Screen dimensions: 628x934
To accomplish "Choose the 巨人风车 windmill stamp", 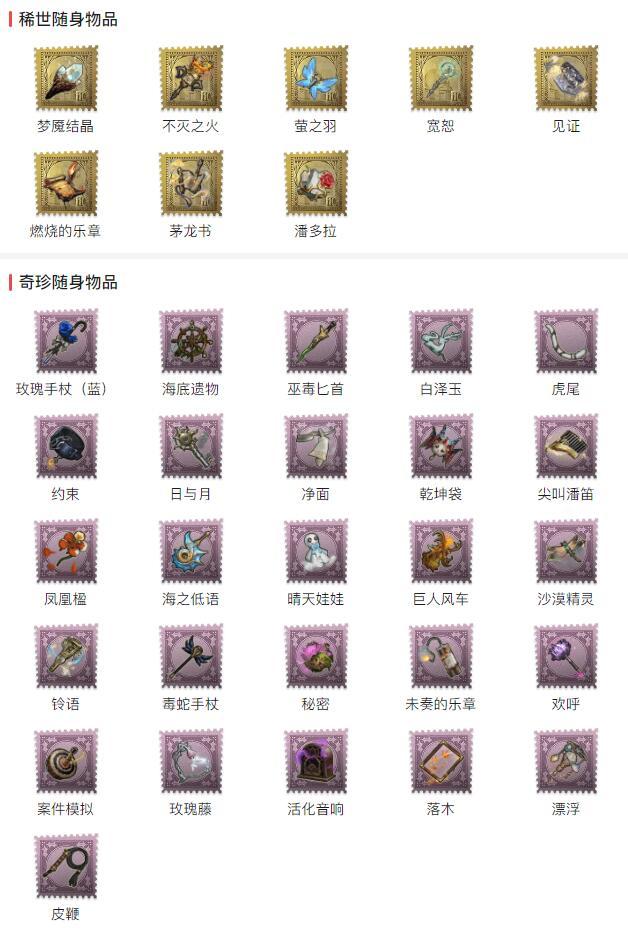I will click(x=441, y=552).
